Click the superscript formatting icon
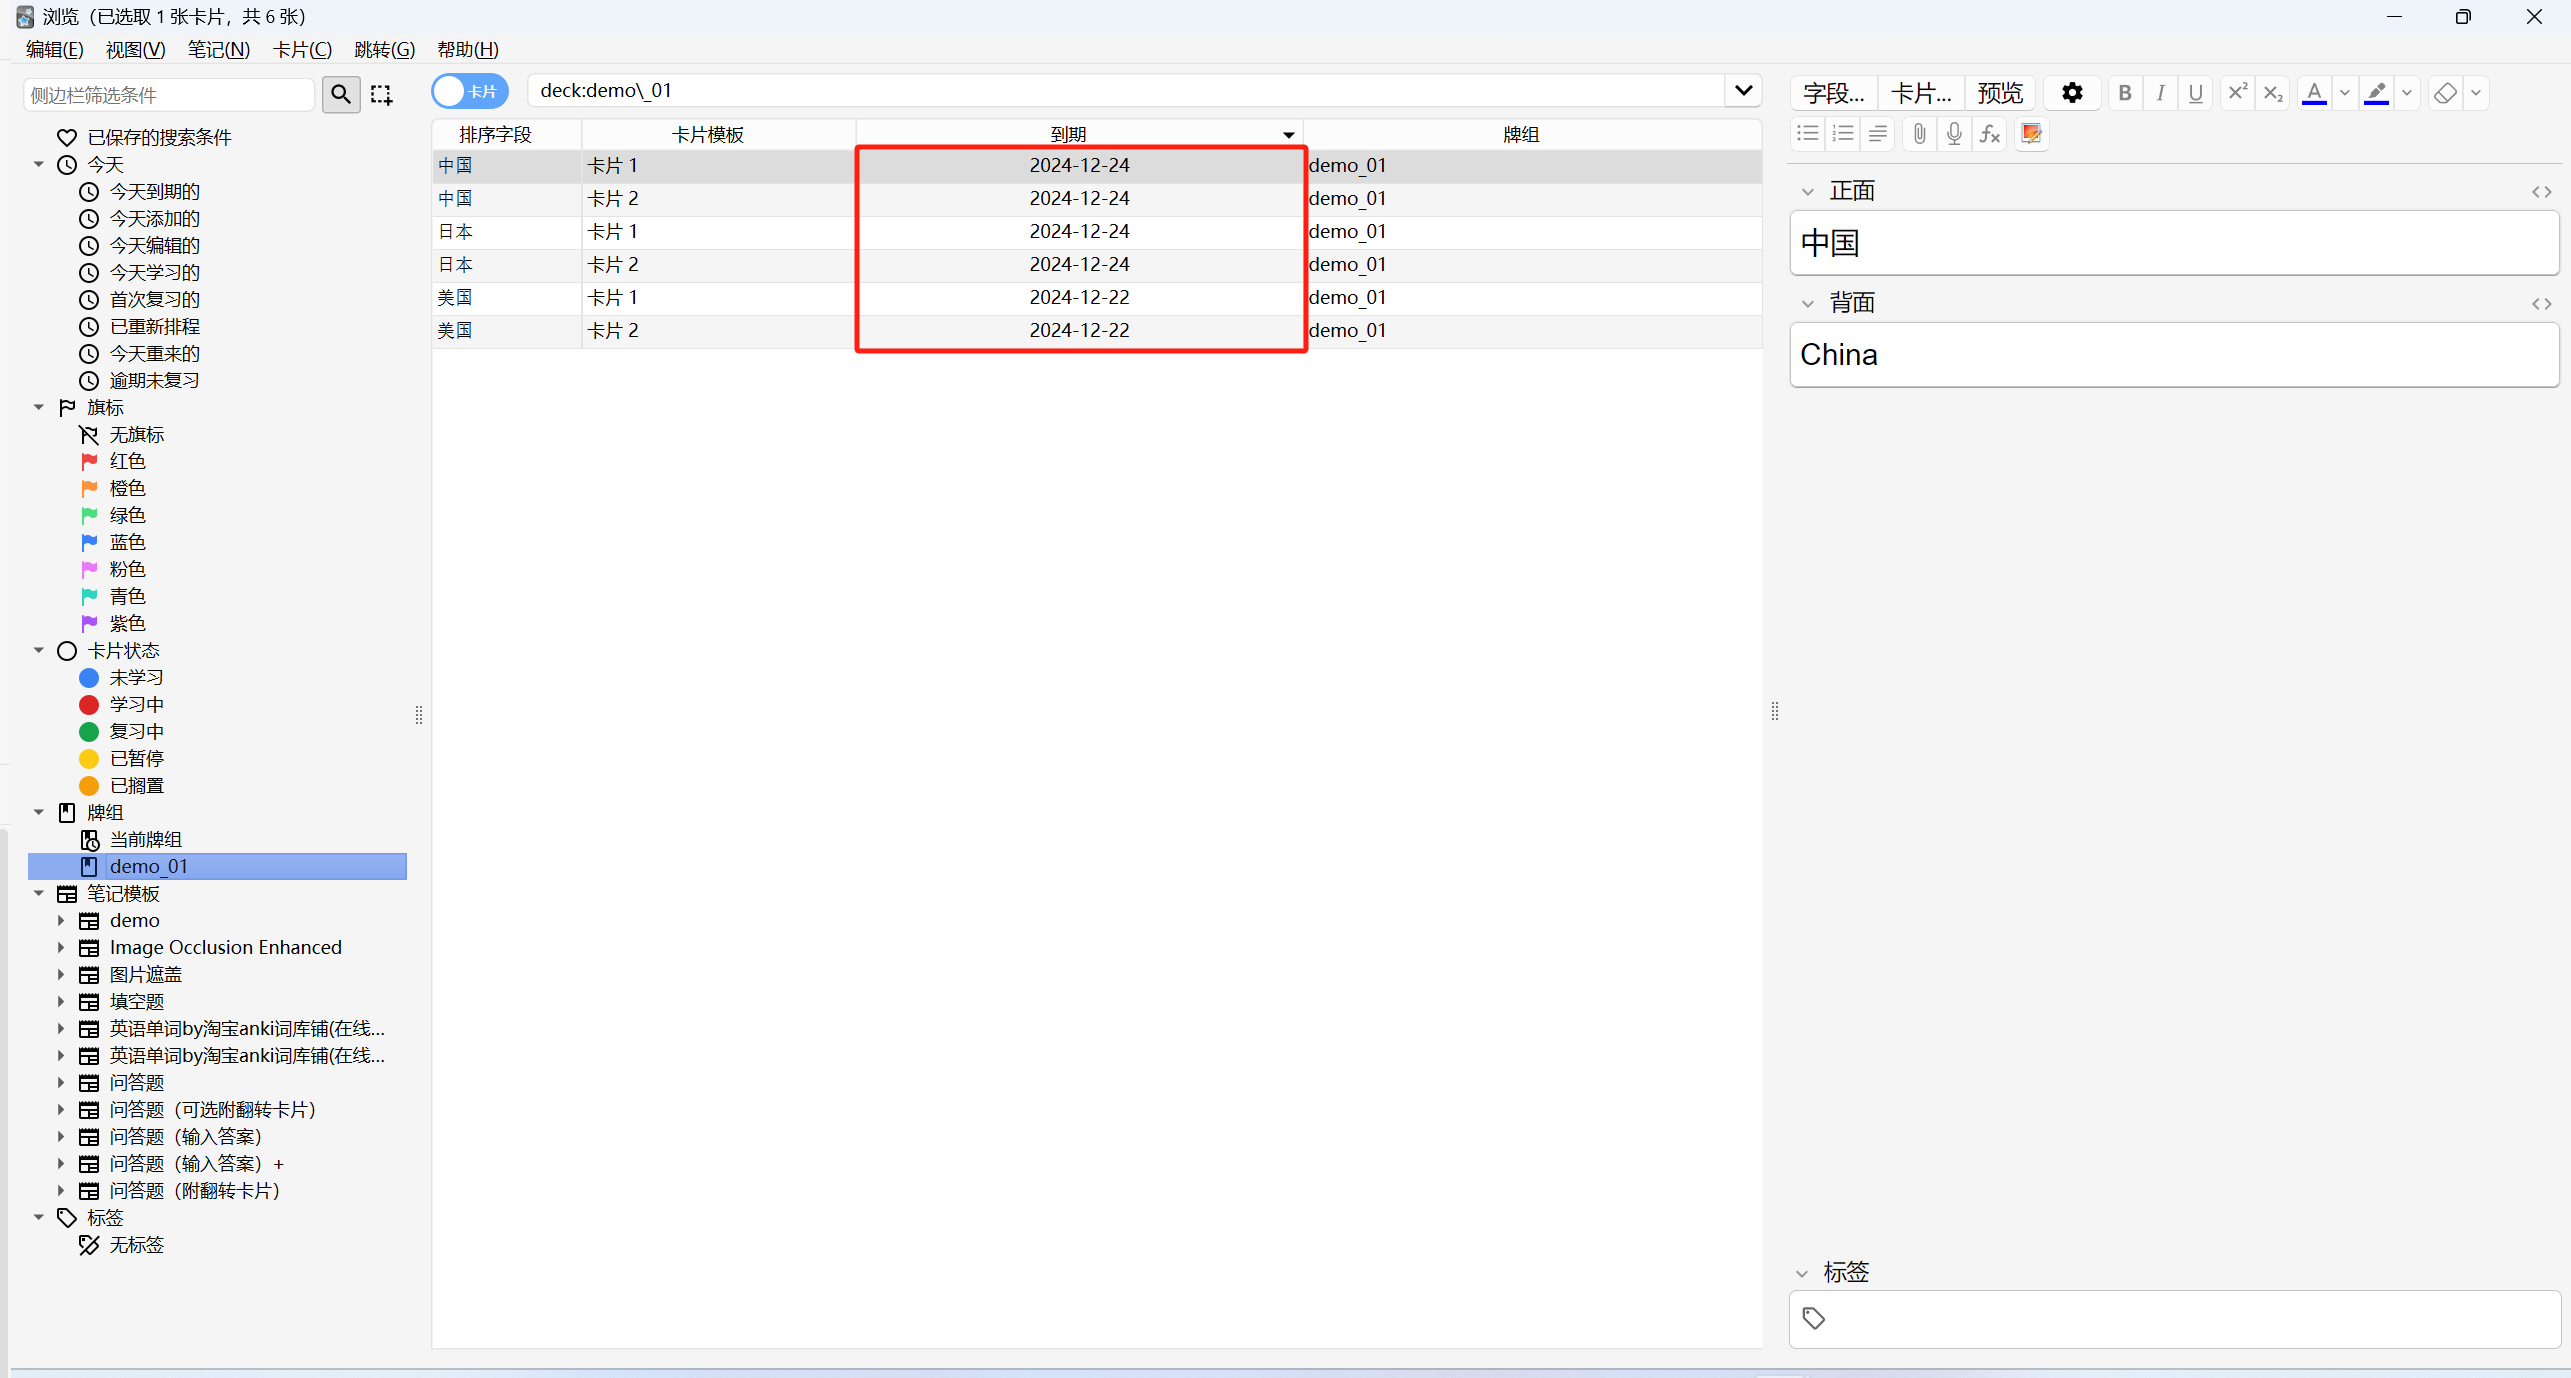This screenshot has height=1378, width=2571. (x=2237, y=93)
